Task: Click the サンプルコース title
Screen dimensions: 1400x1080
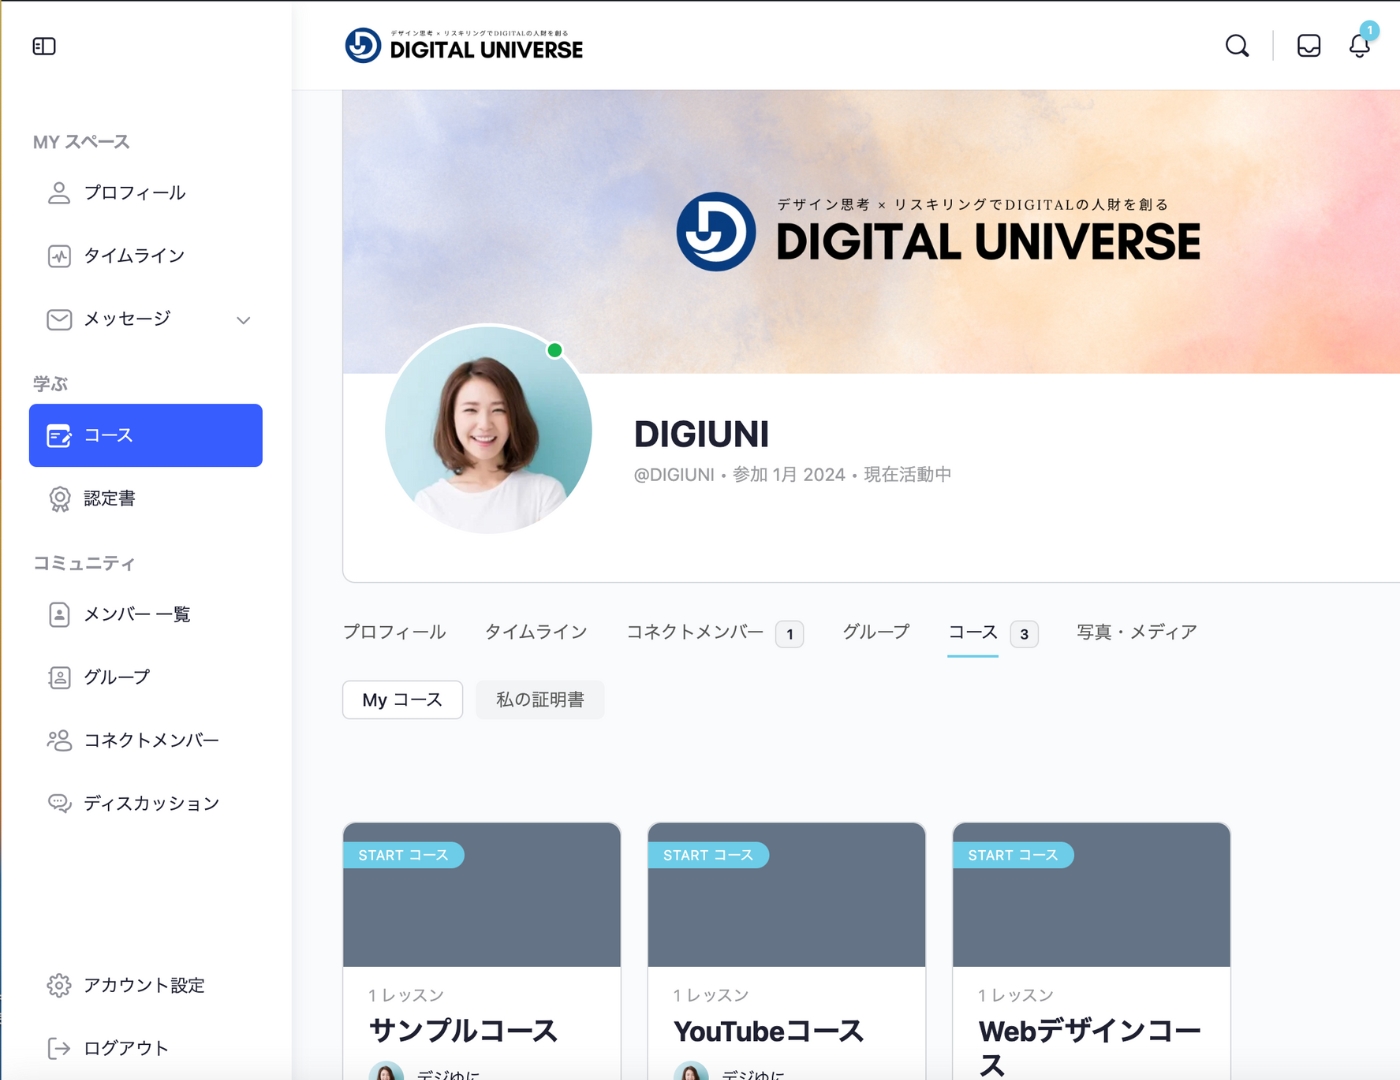Action: click(463, 1031)
